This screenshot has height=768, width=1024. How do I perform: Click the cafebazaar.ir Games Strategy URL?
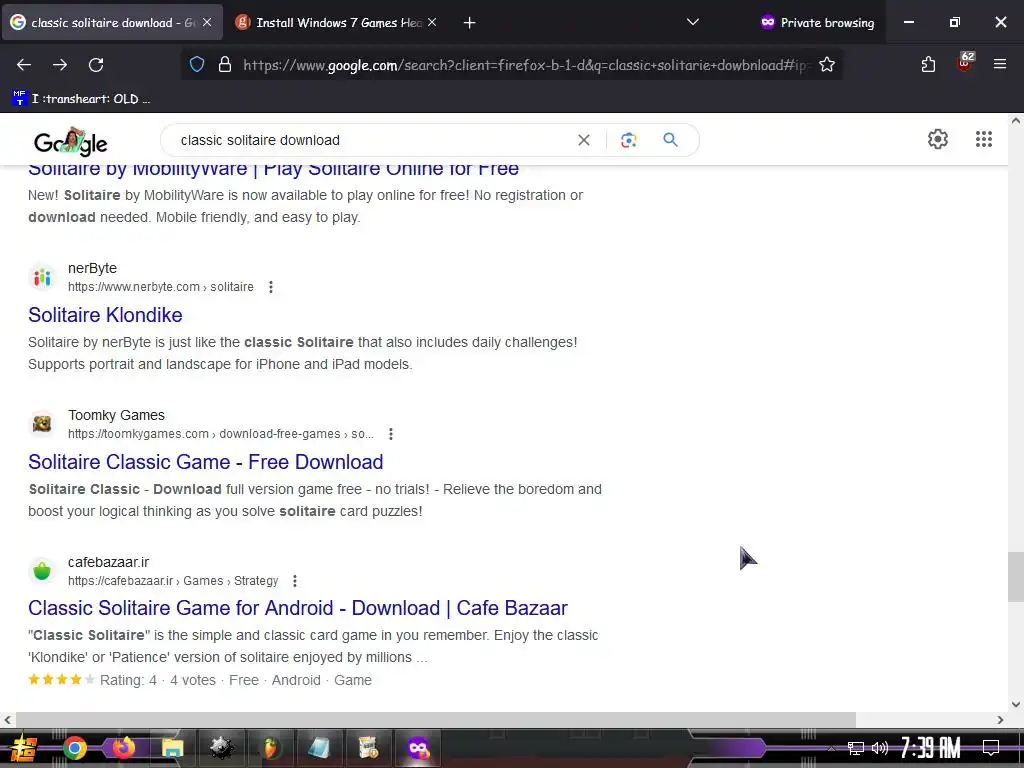point(173,581)
